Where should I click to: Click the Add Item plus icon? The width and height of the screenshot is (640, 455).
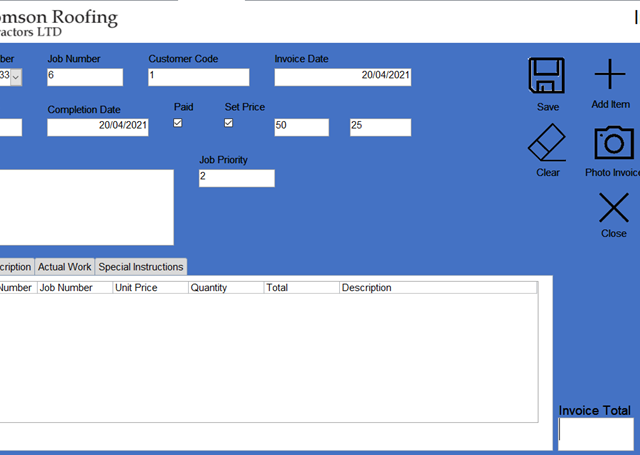[610, 76]
